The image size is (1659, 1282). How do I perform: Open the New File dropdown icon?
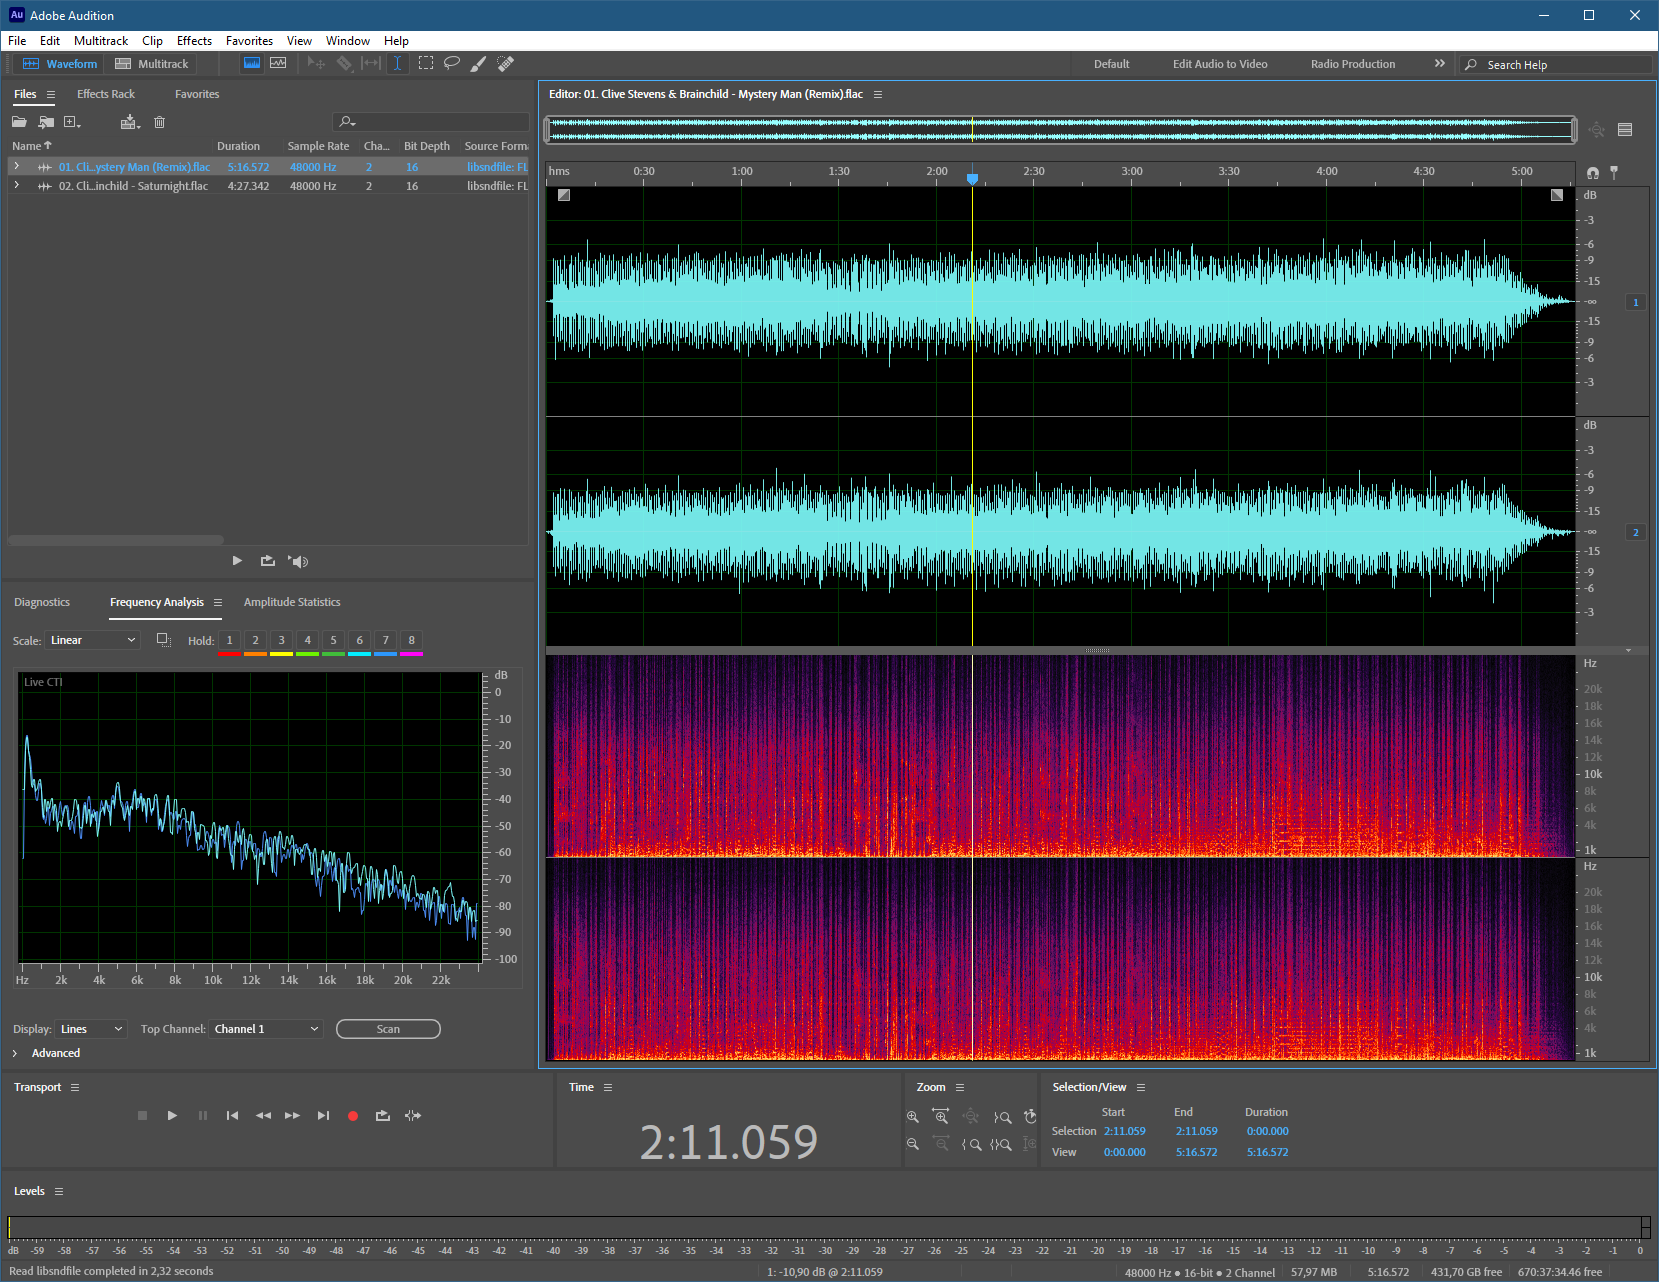[72, 122]
